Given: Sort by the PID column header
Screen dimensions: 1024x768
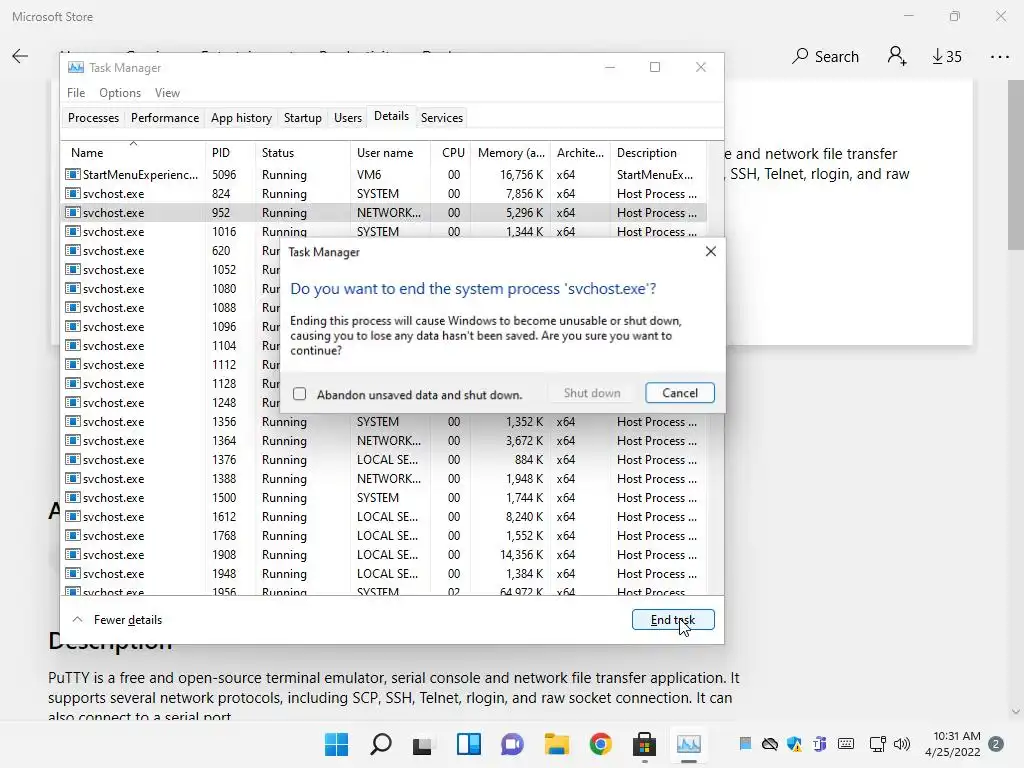Looking at the screenshot, I should point(230,153).
